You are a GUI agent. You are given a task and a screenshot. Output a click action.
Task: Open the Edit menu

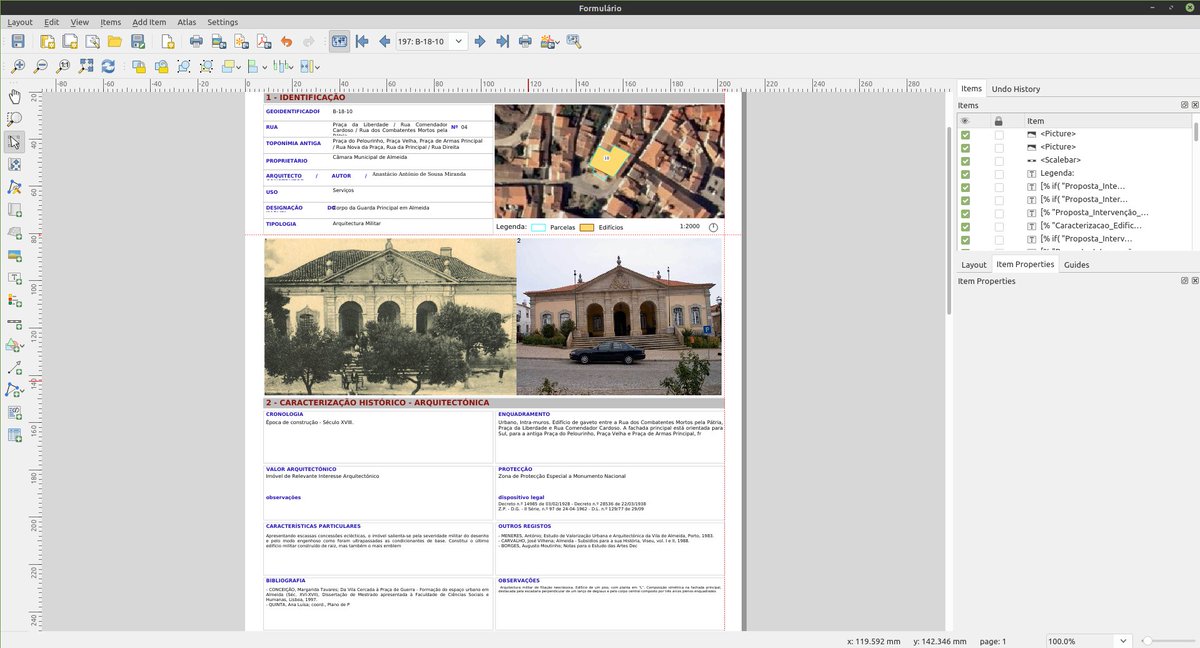pos(52,22)
